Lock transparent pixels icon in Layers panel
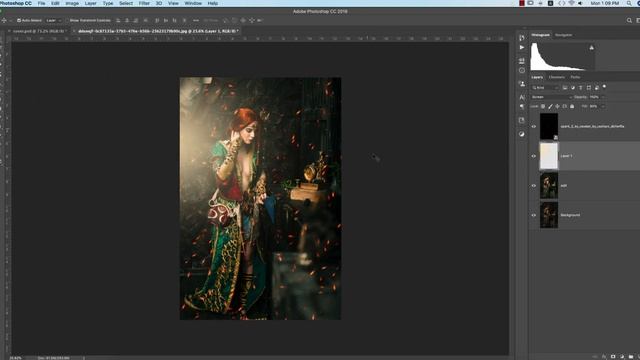The width and height of the screenshot is (640, 360). click(x=543, y=106)
